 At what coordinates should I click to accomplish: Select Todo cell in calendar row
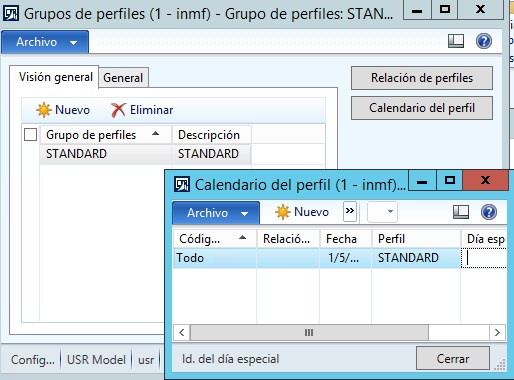click(x=215, y=258)
